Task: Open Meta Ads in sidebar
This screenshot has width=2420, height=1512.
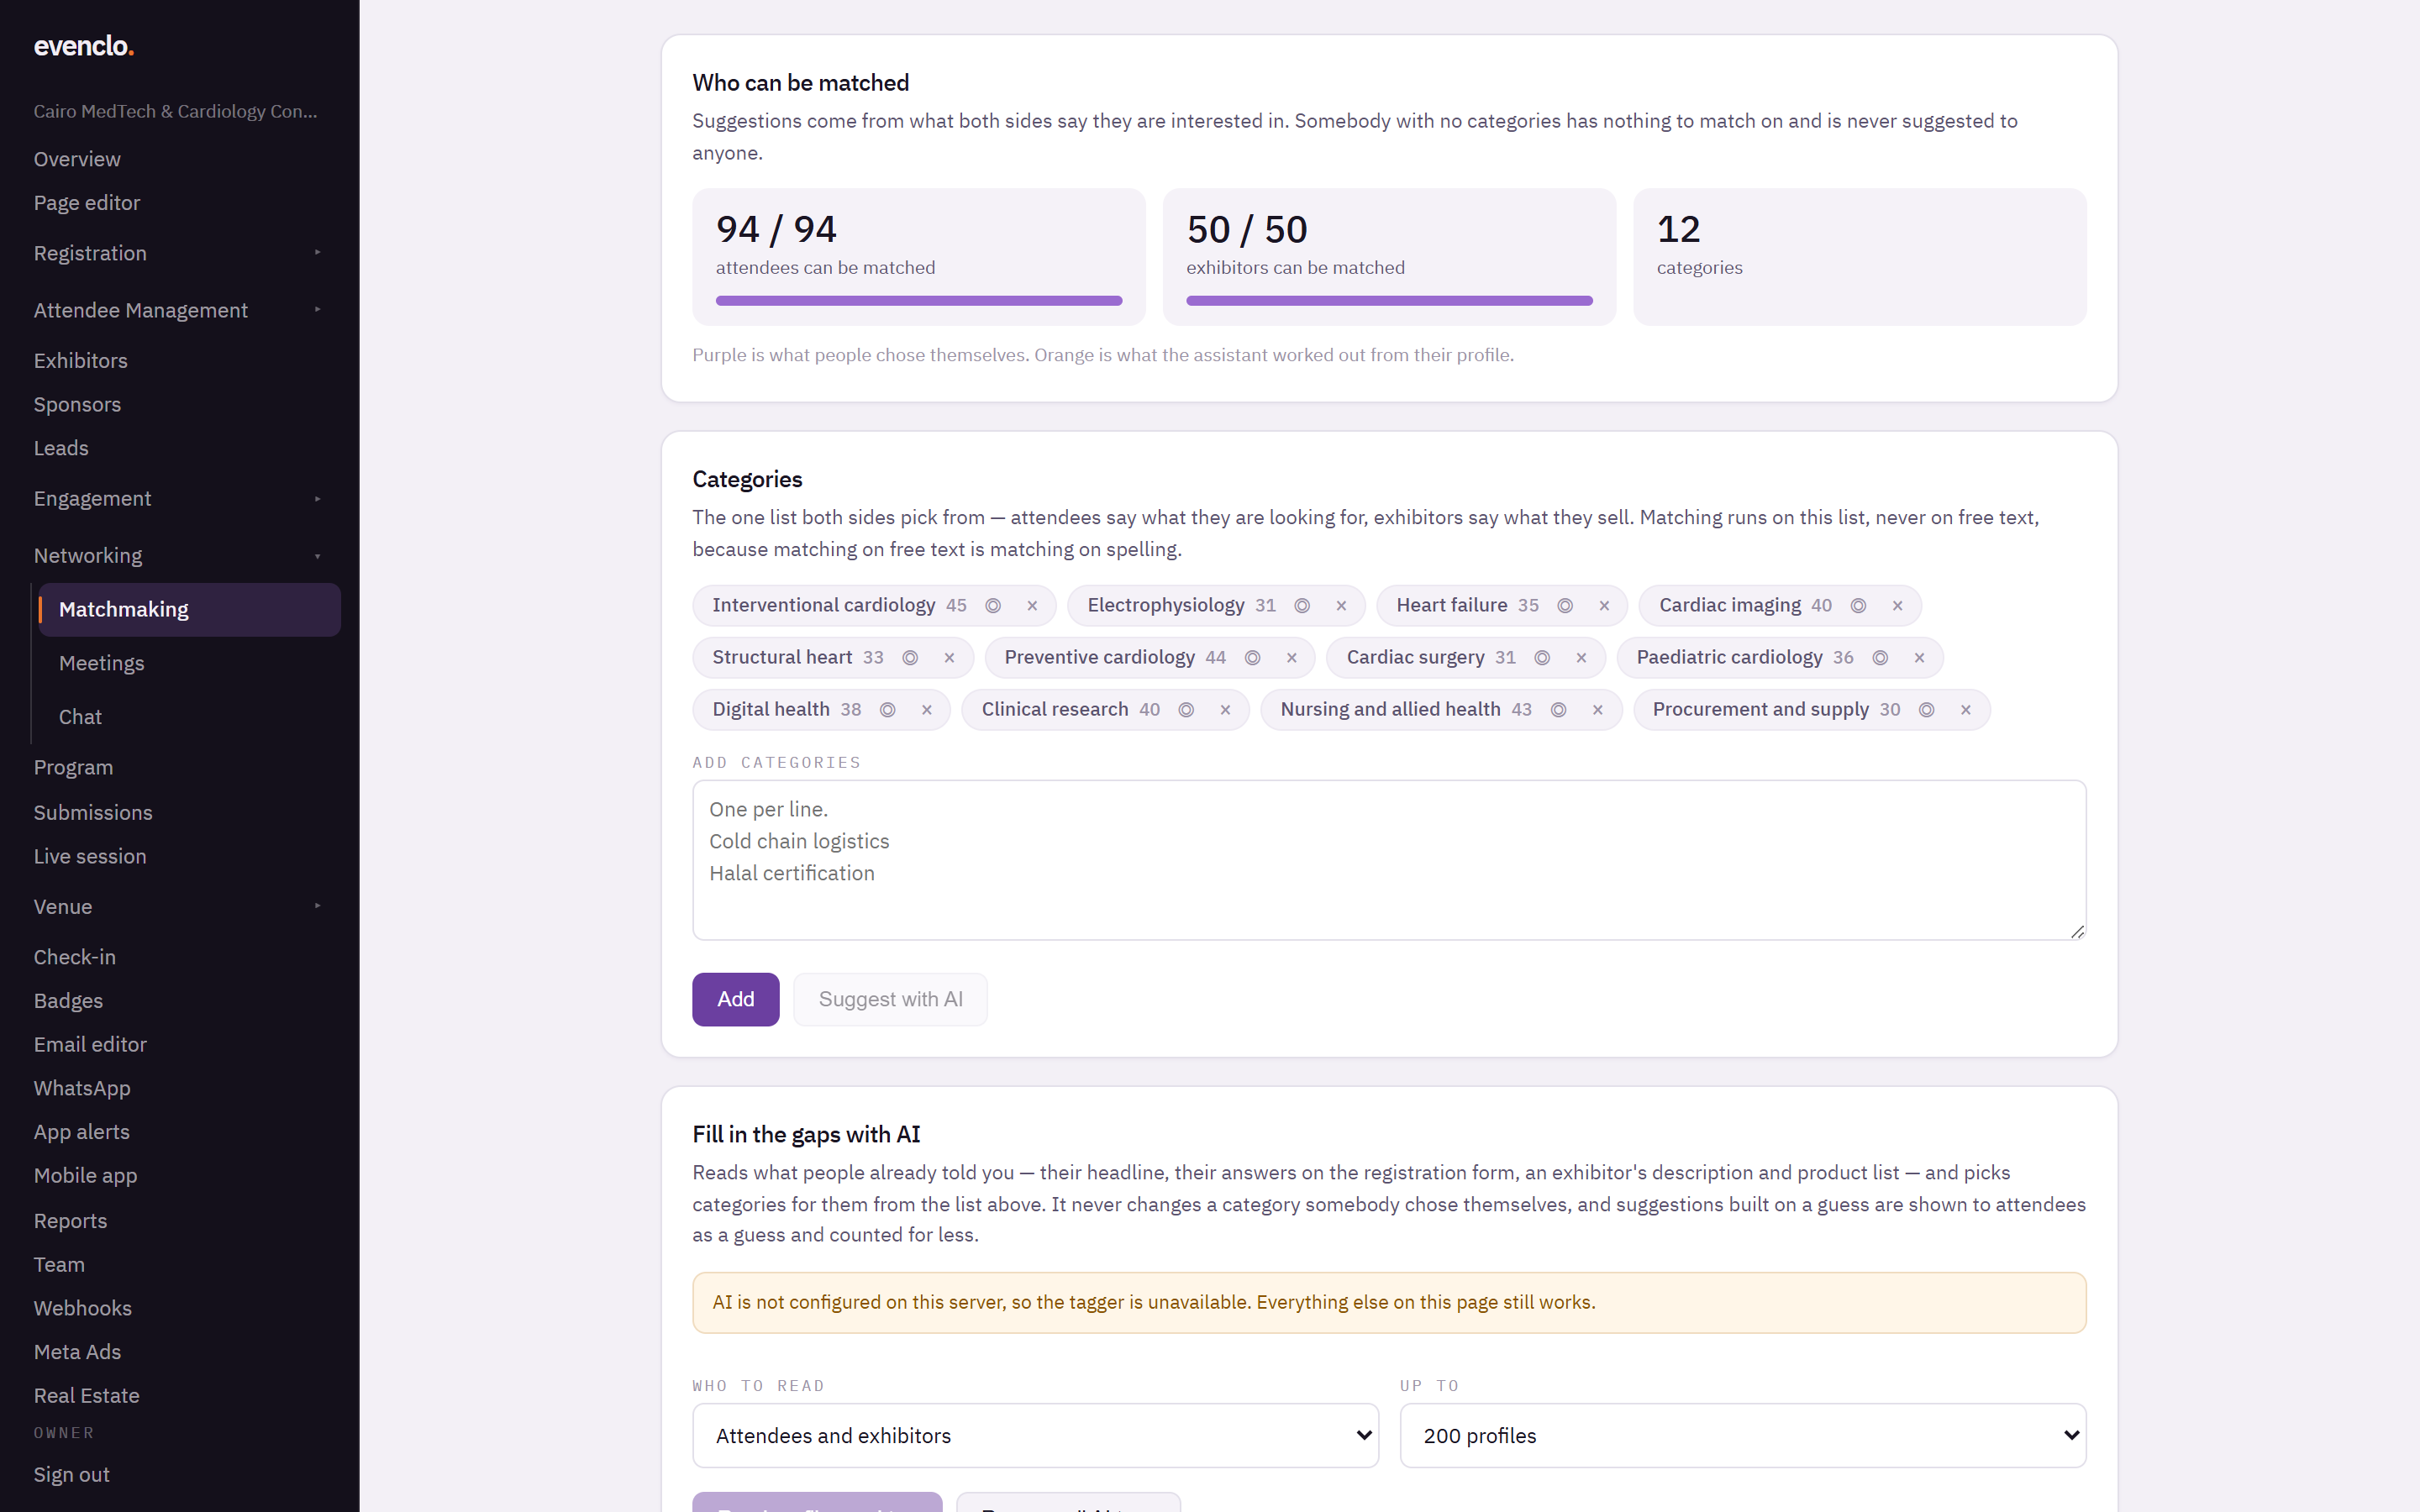Action: tap(77, 1352)
